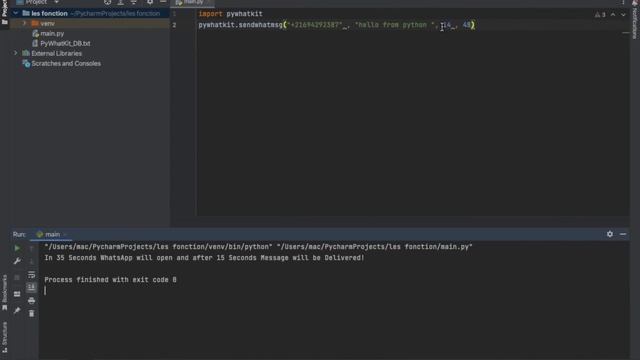
Task: Pin the Run tab with pin icon
Action: [17, 311]
